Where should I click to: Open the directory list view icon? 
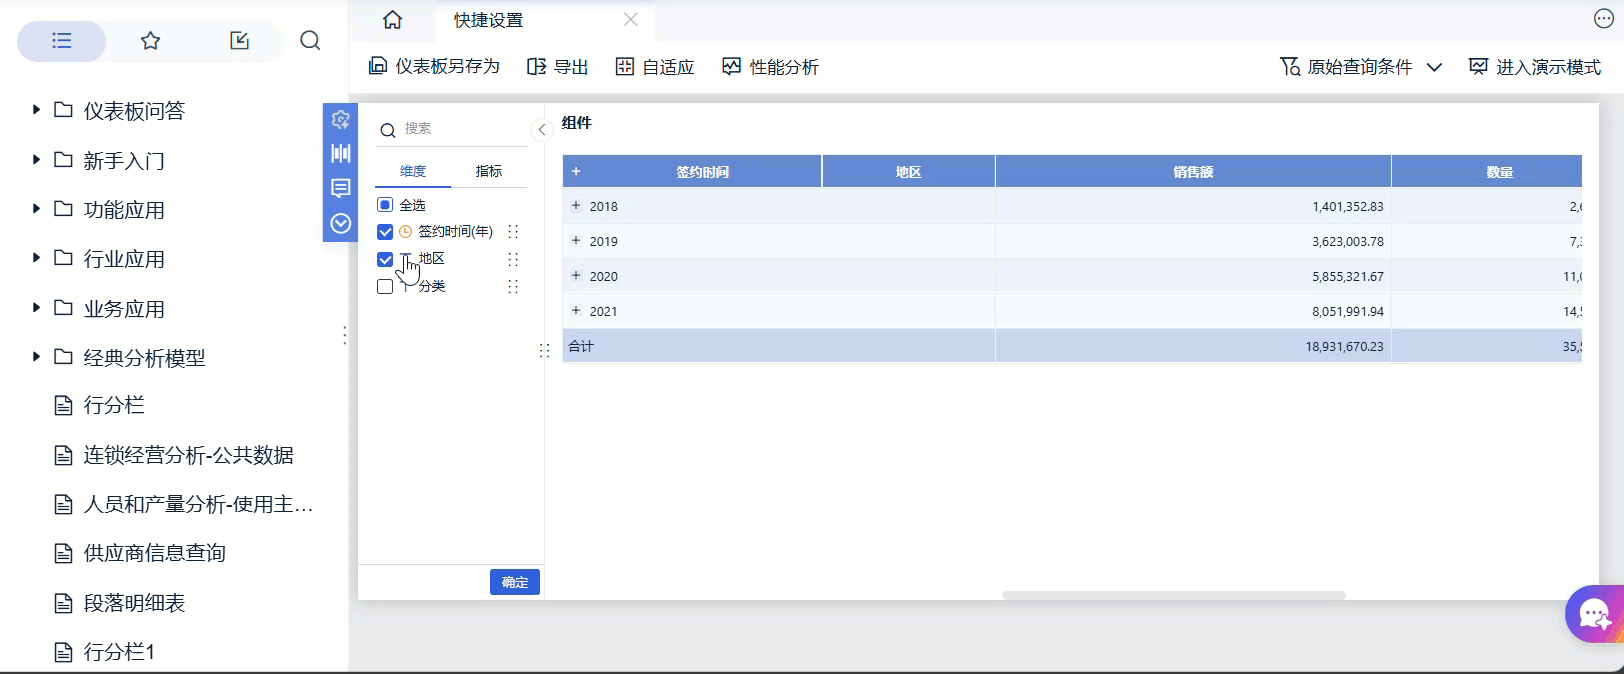[x=62, y=41]
